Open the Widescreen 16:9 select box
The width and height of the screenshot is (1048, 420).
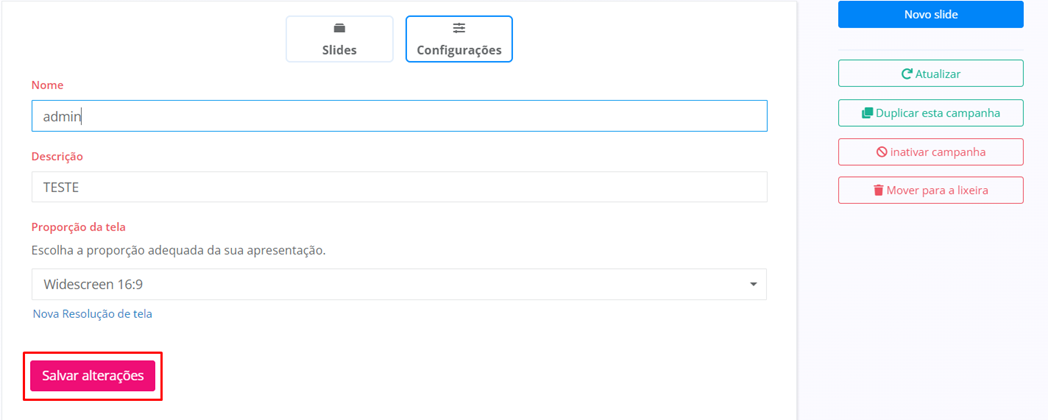tap(398, 285)
